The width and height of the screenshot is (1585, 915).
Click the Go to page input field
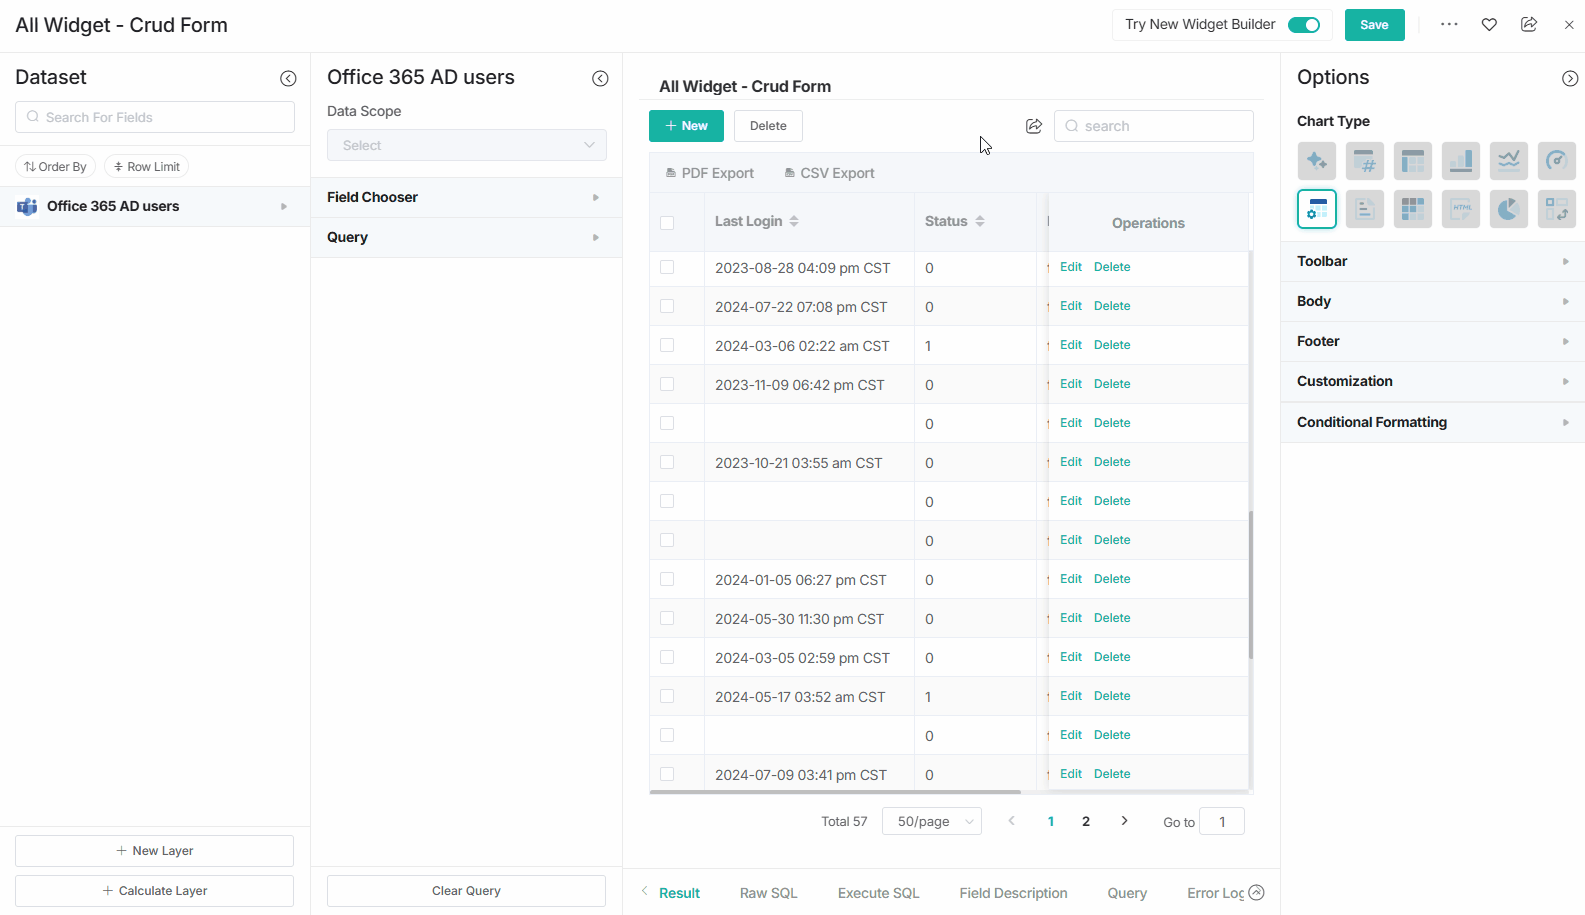click(x=1221, y=821)
